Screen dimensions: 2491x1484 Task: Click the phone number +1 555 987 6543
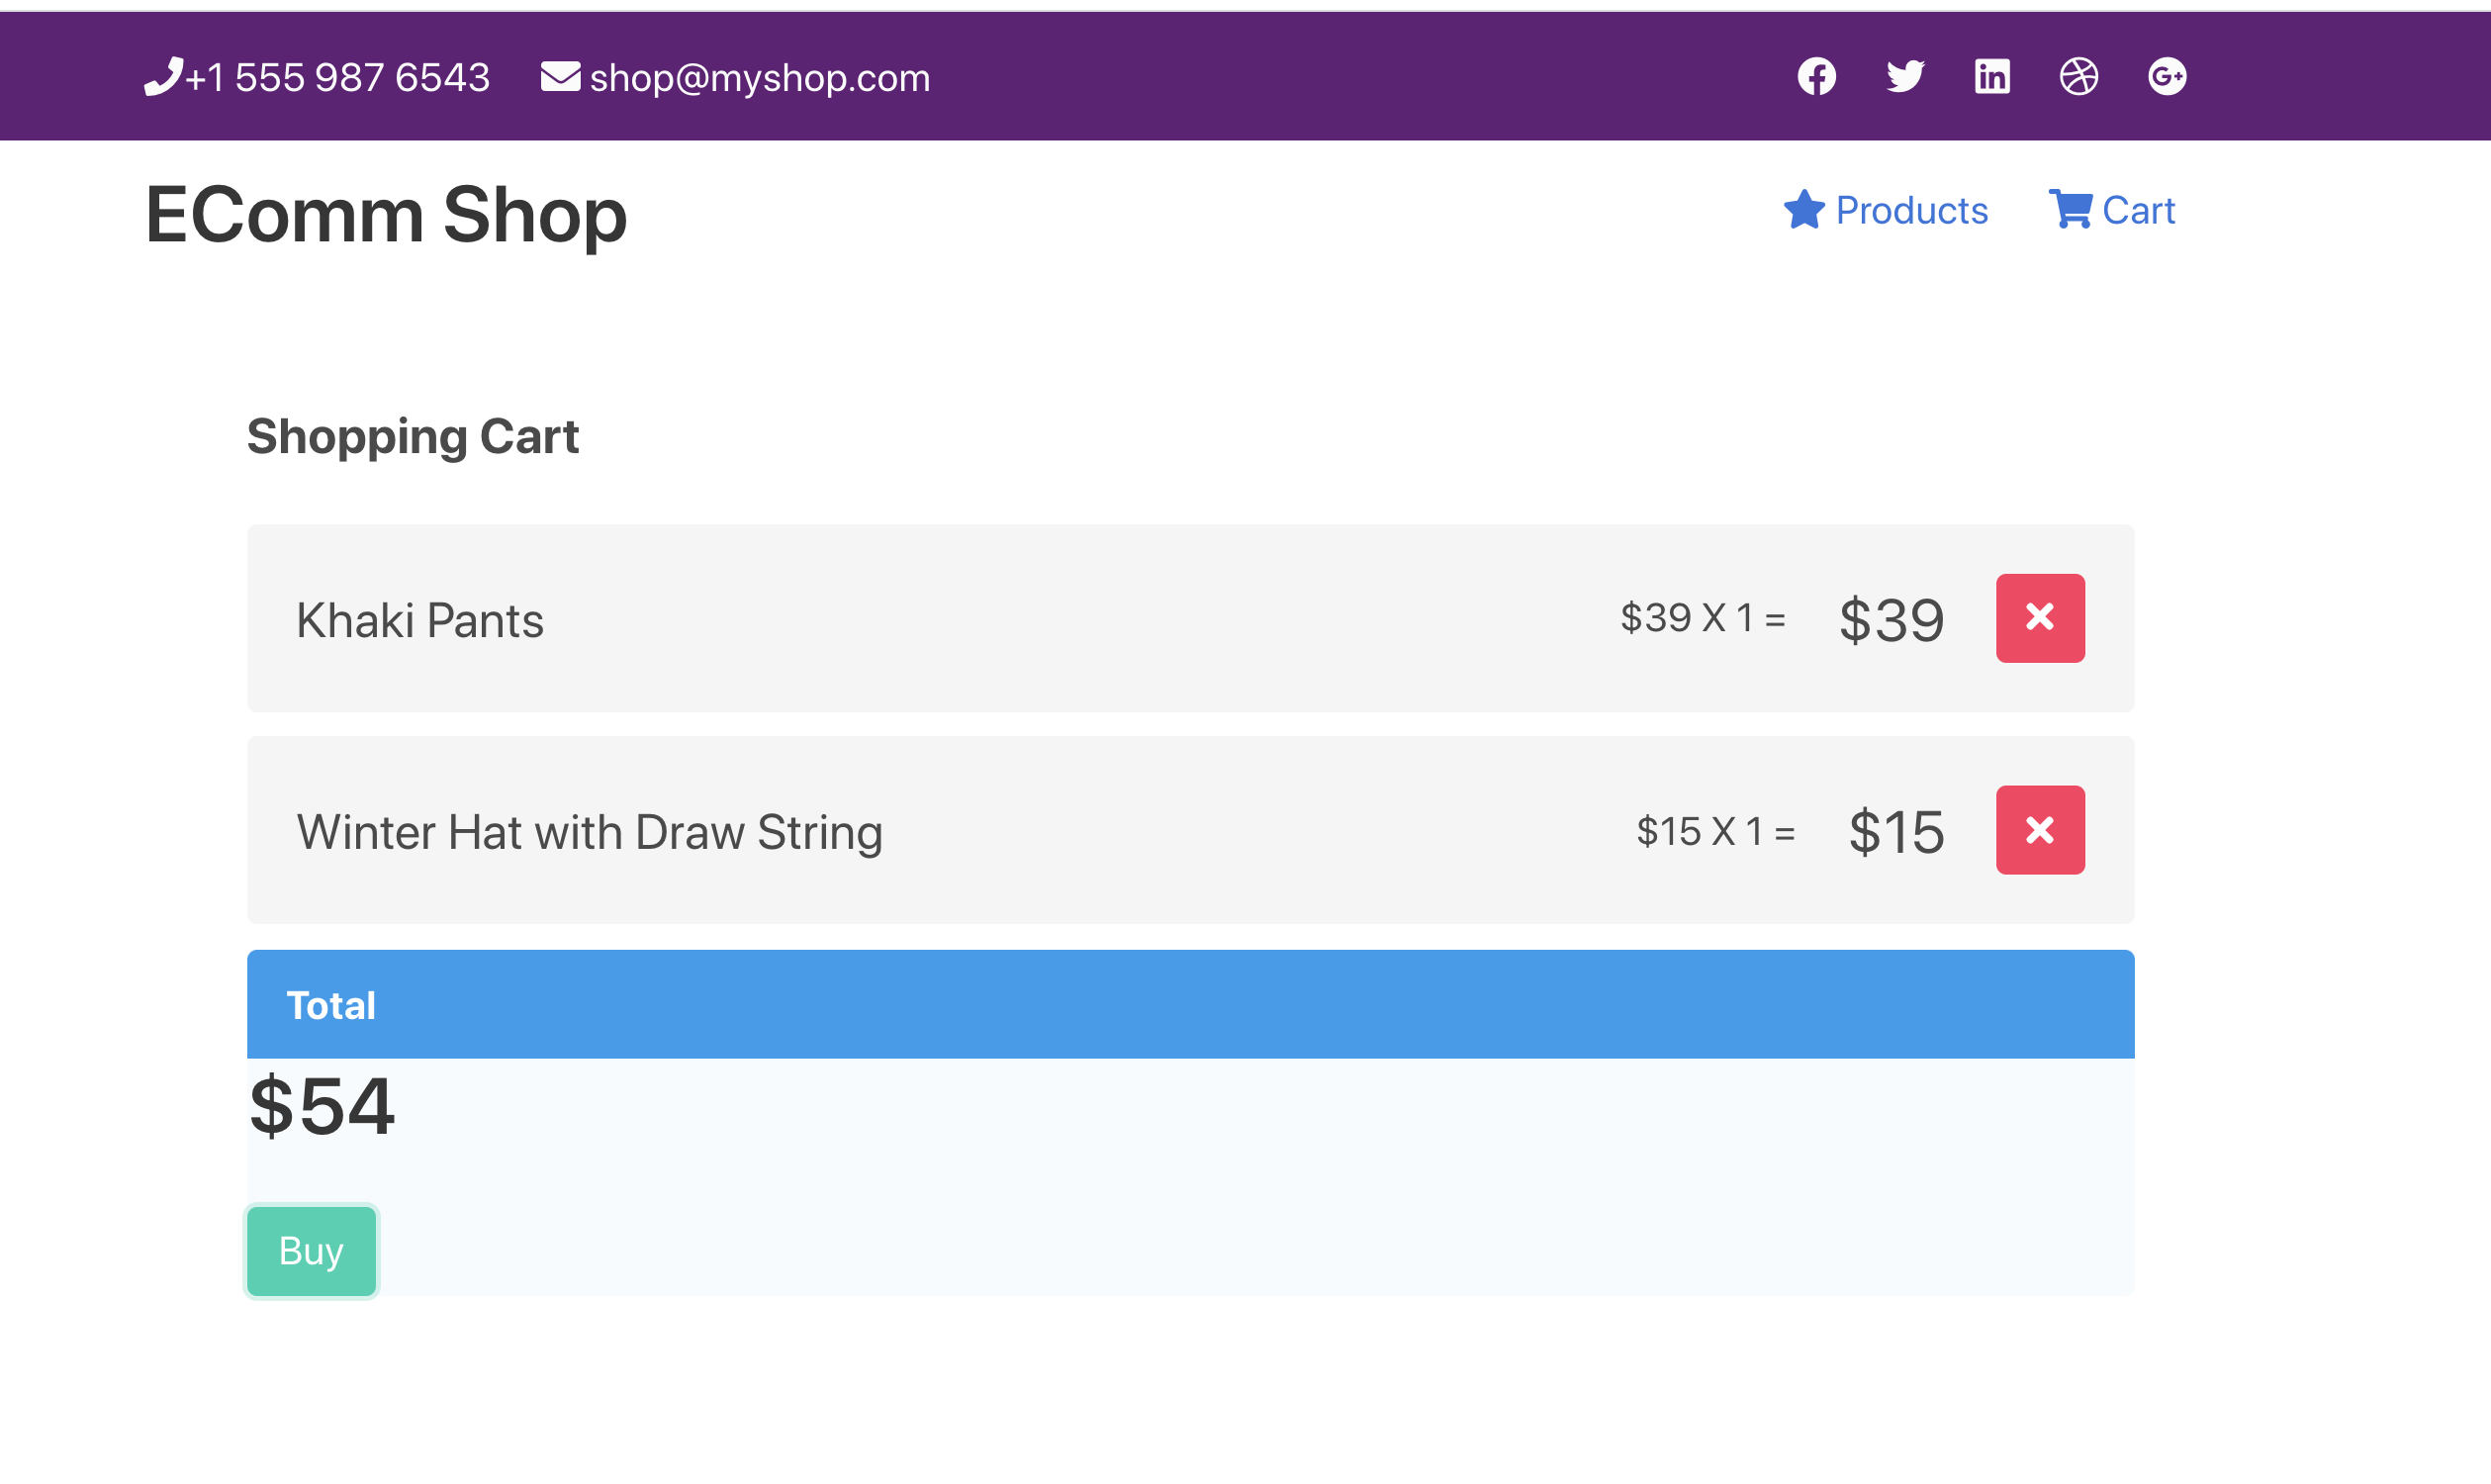point(337,78)
